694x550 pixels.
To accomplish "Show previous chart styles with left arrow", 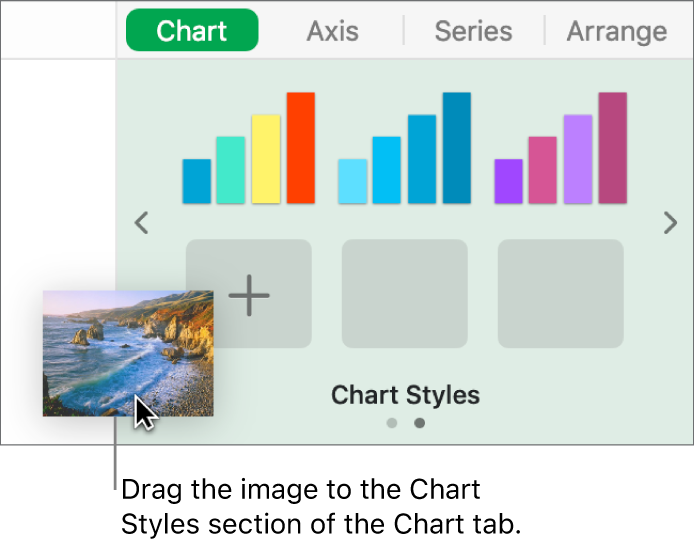I will (142, 223).
